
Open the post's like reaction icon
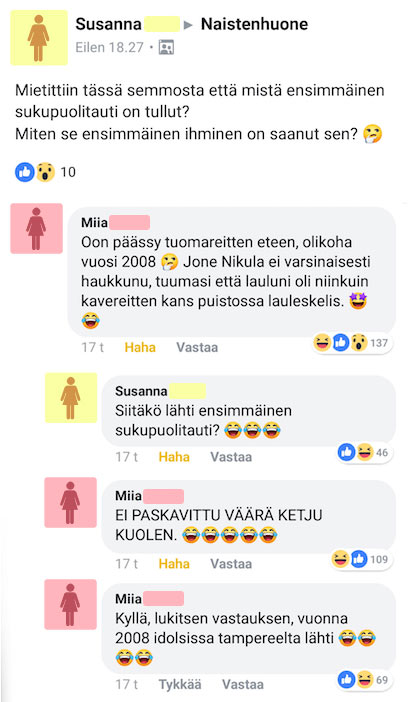(x=24, y=172)
